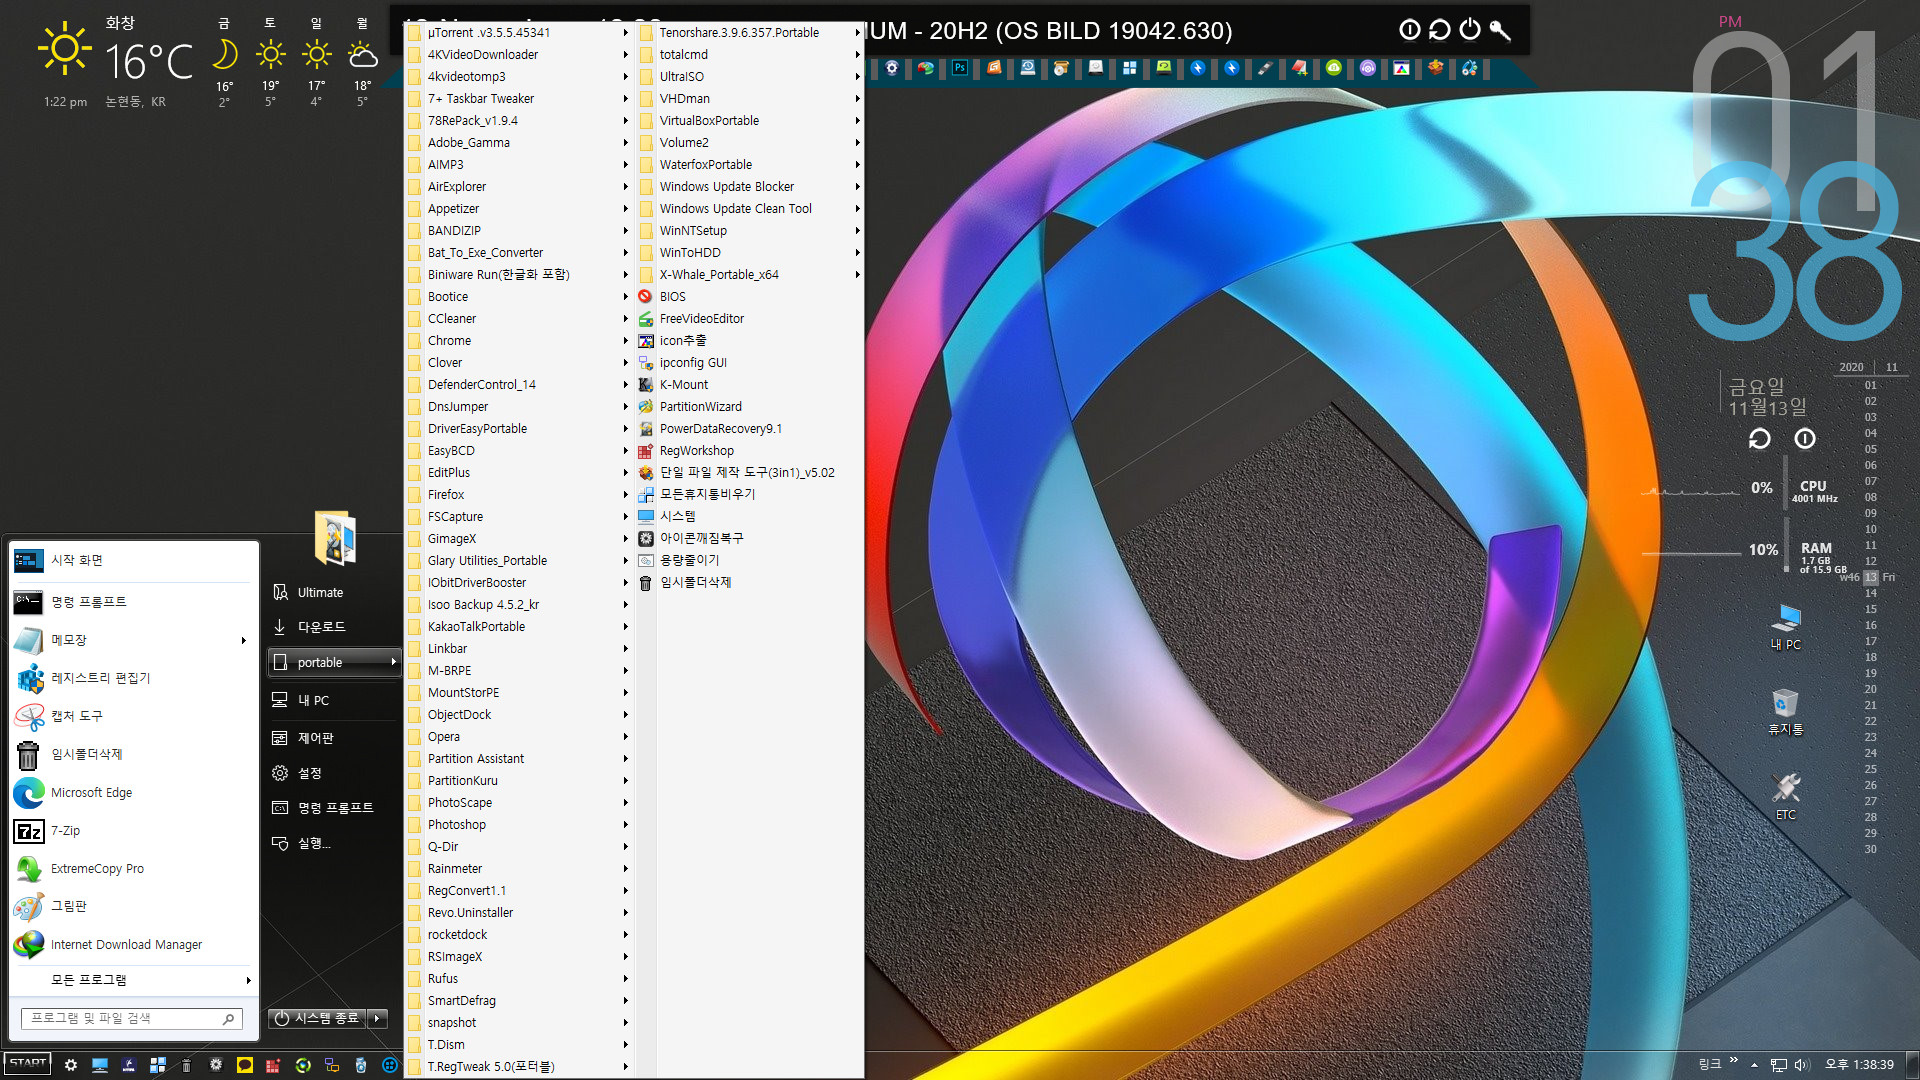Click the download box icon in top dock
Viewport: 1920px width, 1080px height.
[1435, 68]
